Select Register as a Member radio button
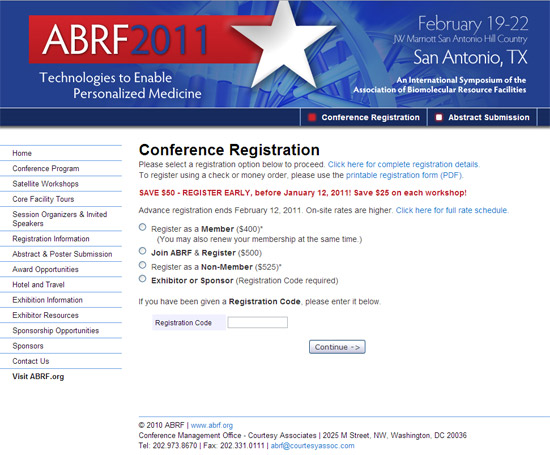Screen dimensions: 550x455 click(142, 227)
